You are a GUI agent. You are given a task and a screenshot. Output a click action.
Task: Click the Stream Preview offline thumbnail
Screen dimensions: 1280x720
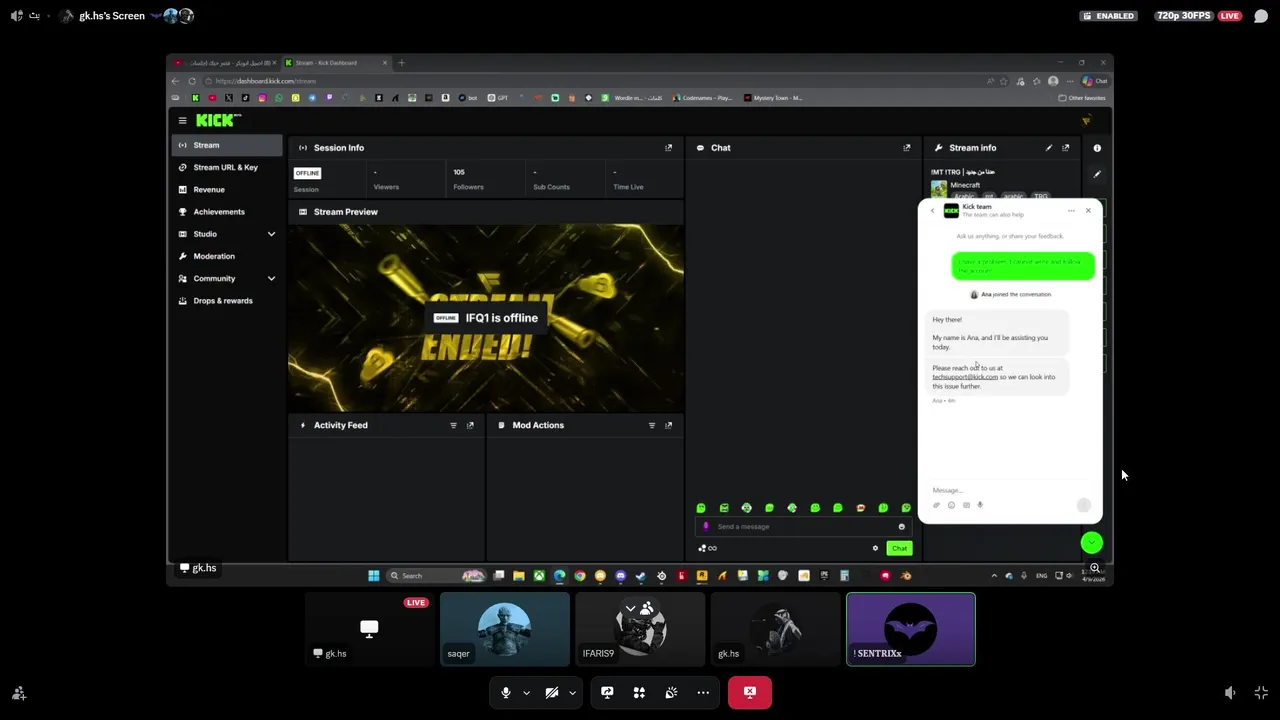[x=486, y=318]
